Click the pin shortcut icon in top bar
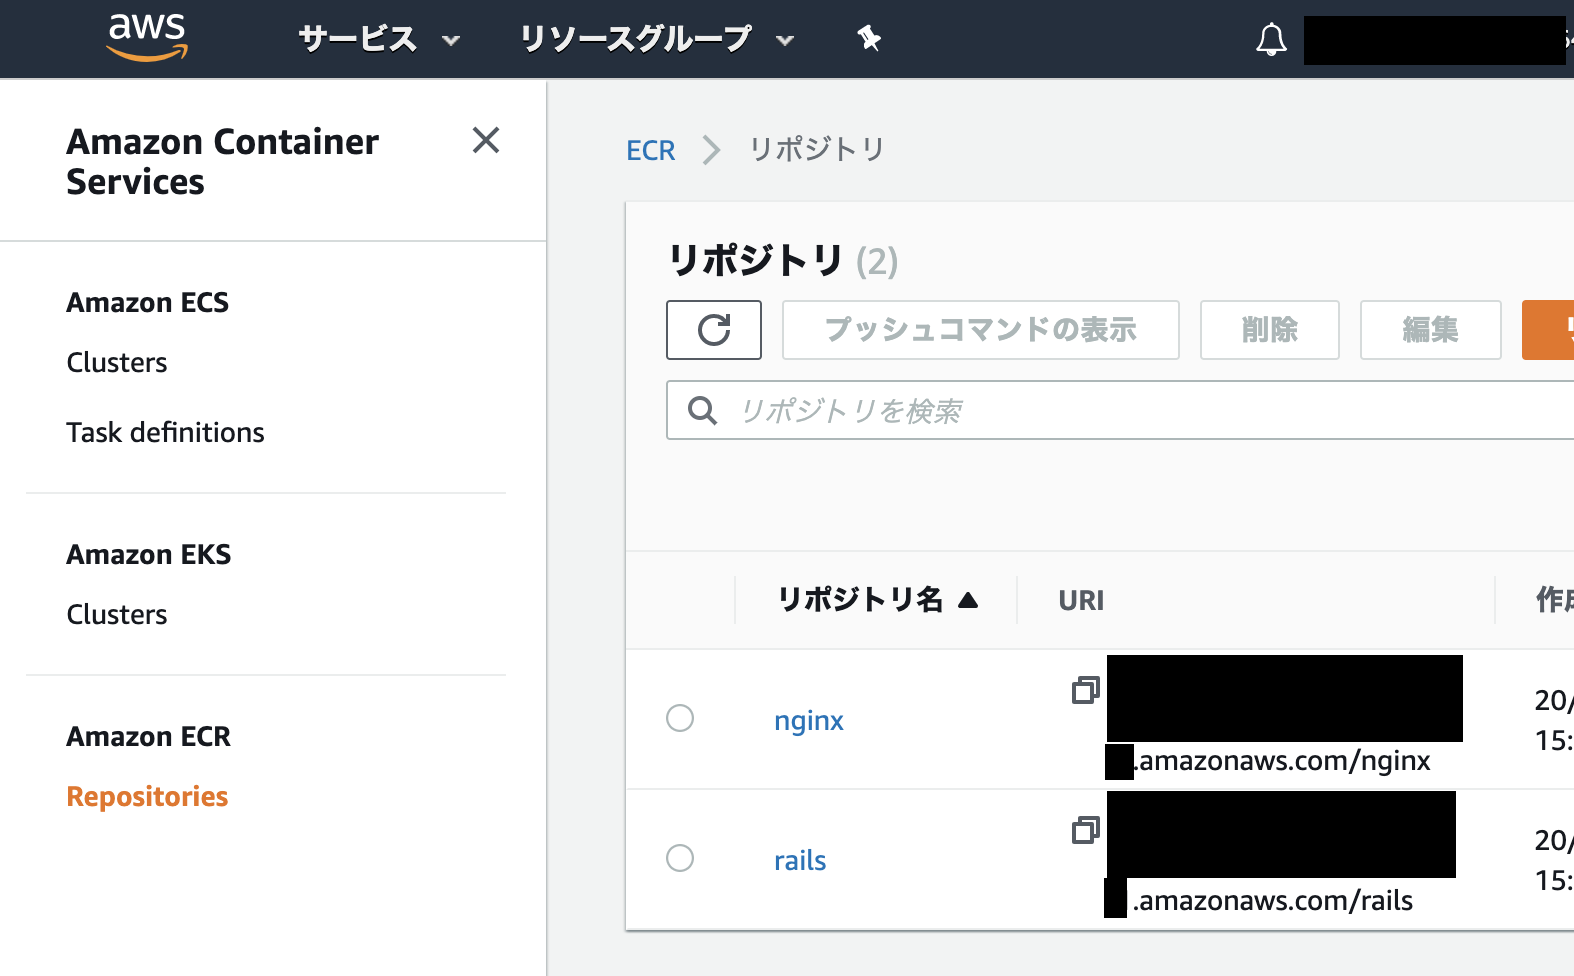The height and width of the screenshot is (976, 1574). click(x=869, y=39)
